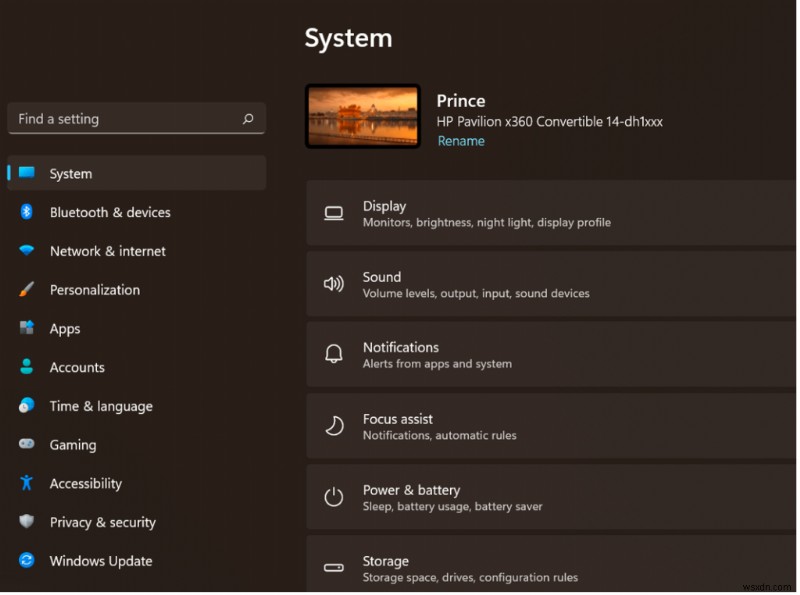Click the Windows Update refresh icon
This screenshot has height=595, width=800.
[27, 561]
